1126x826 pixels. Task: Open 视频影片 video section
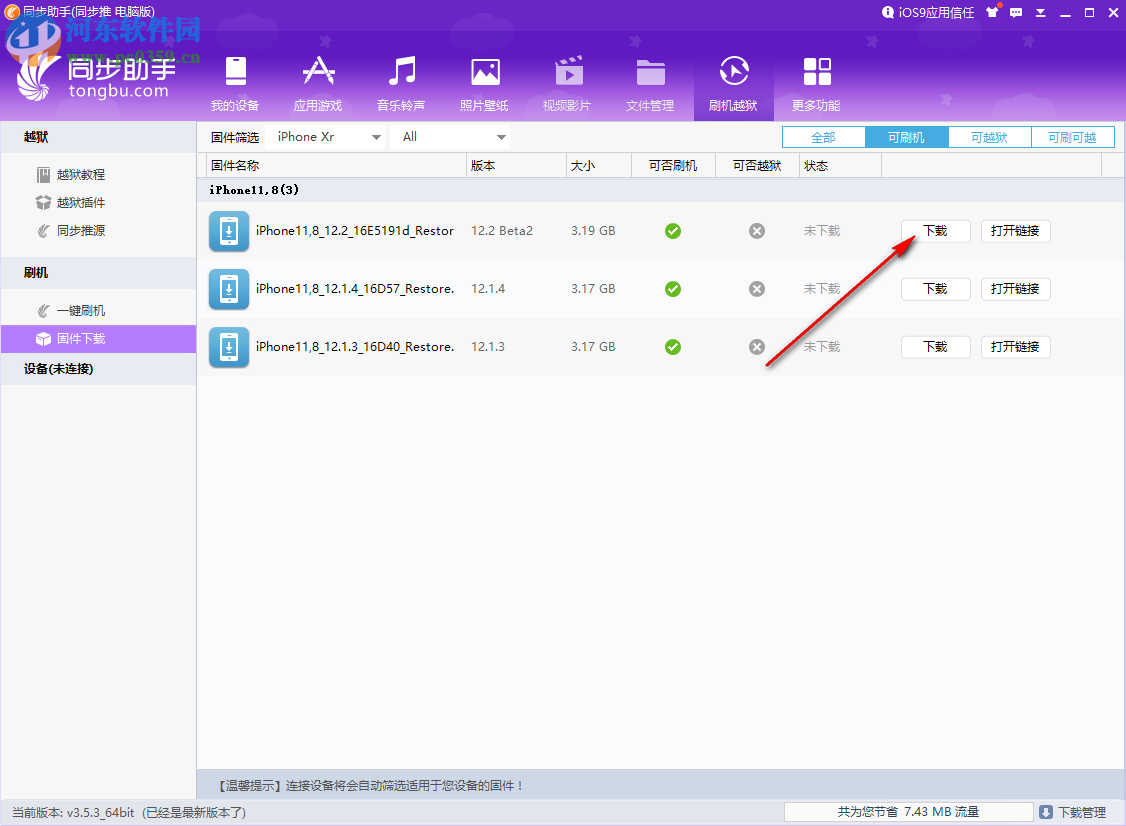point(567,85)
